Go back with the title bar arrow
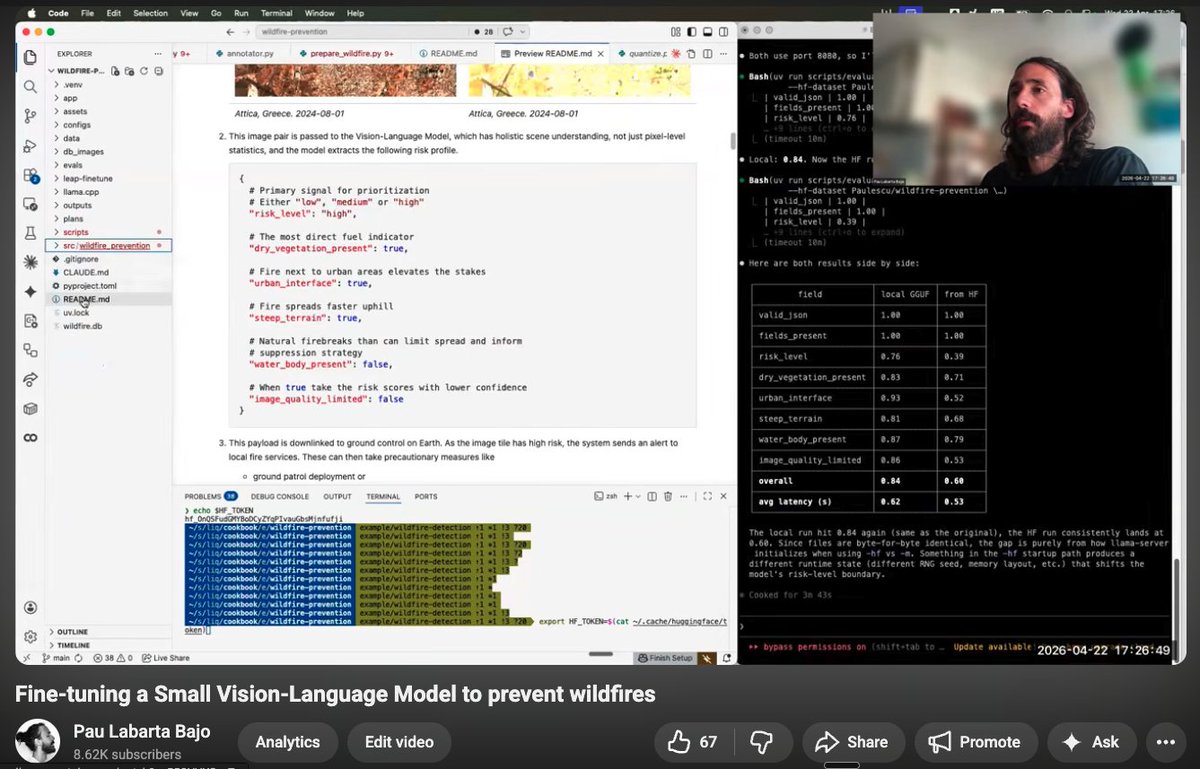The image size is (1200, 769). click(230, 32)
